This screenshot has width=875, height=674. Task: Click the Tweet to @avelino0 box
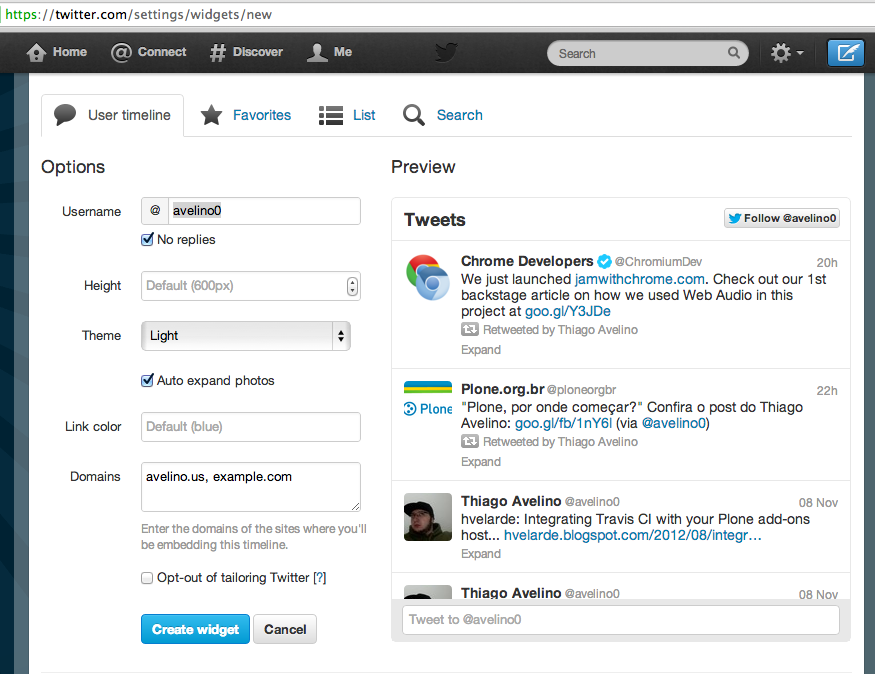(621, 620)
